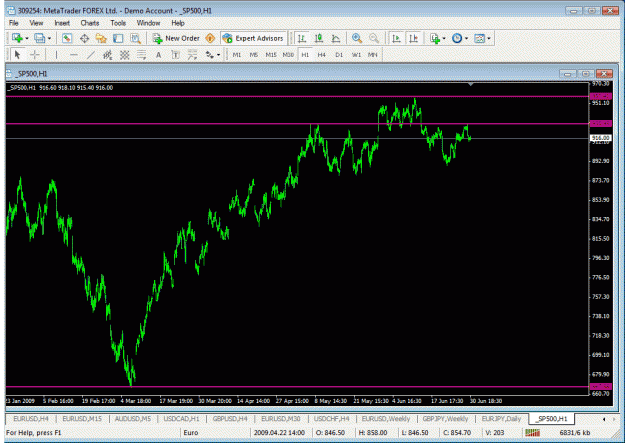Switch timeframe to D1
This screenshot has width=625, height=443.
339,55
